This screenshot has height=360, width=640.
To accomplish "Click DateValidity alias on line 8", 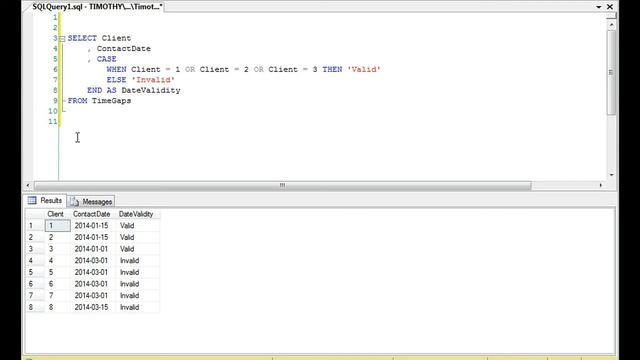I will (x=151, y=90).
